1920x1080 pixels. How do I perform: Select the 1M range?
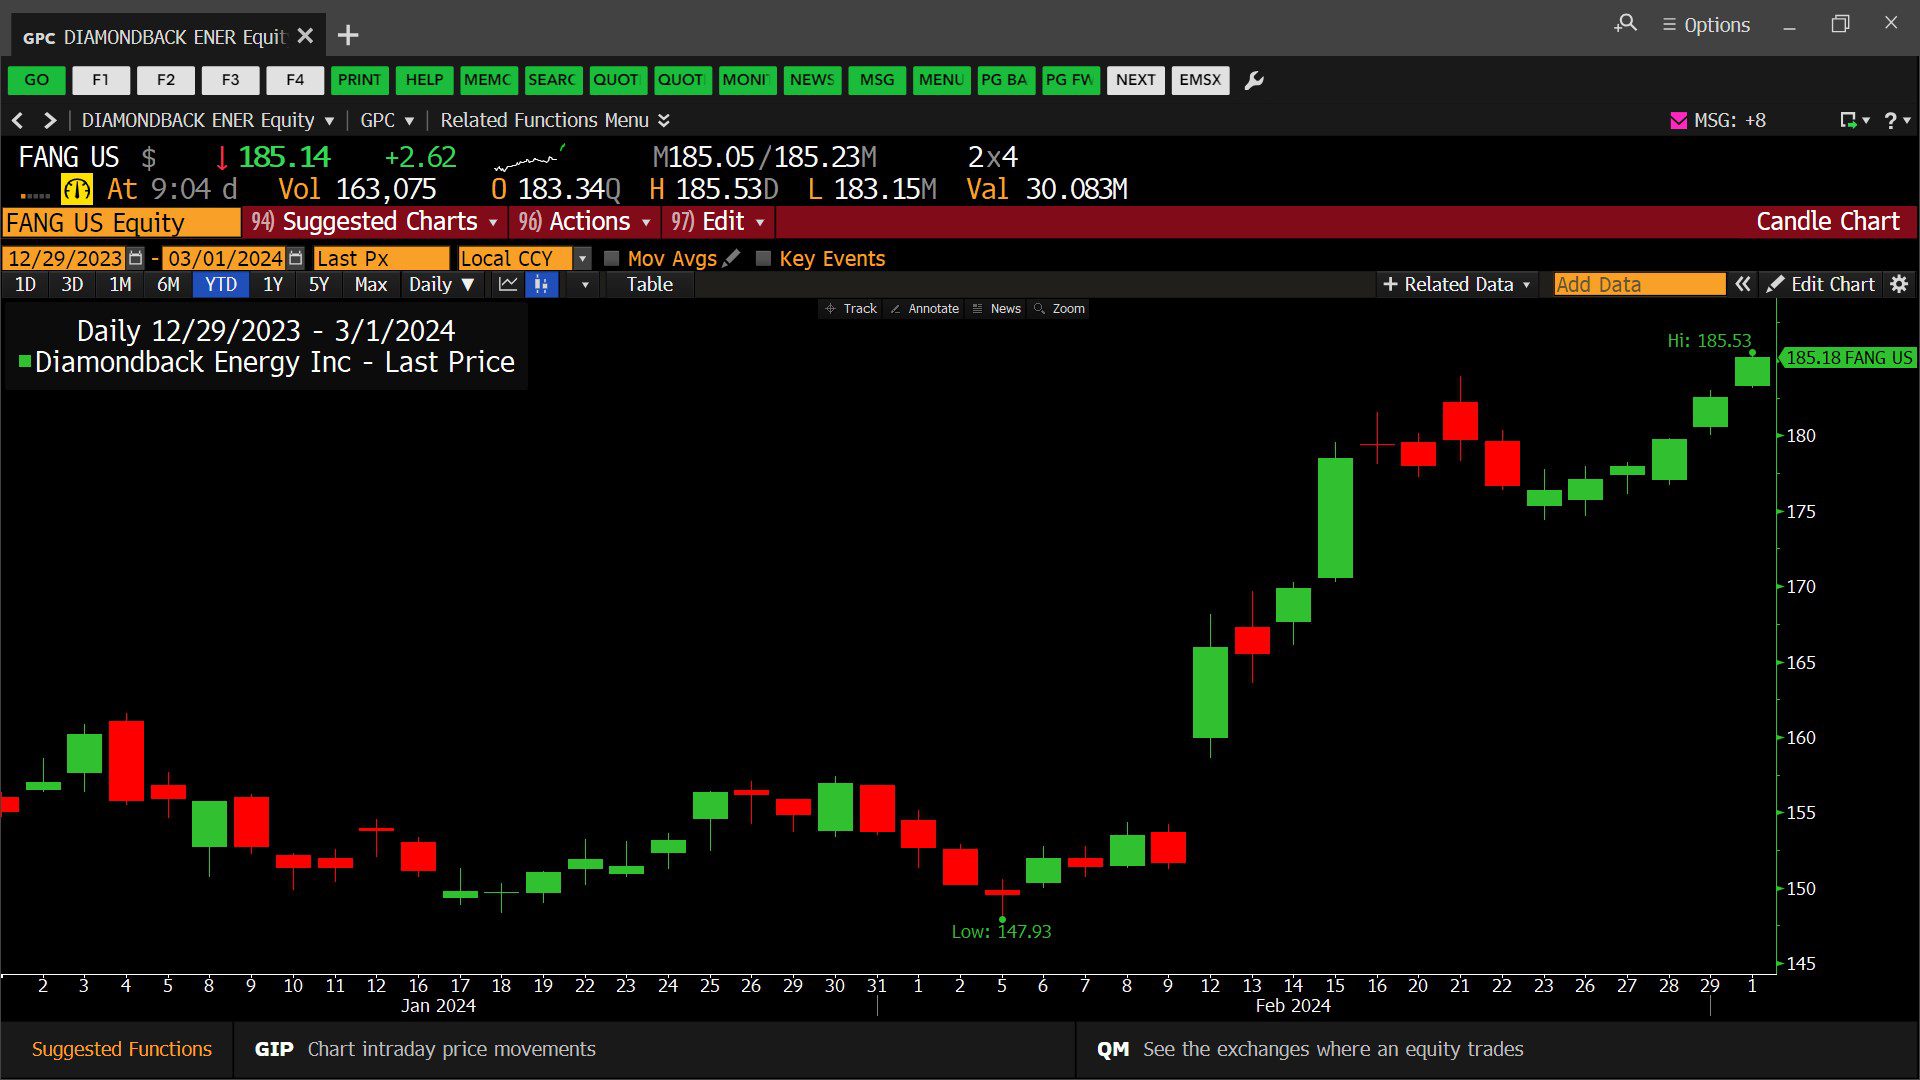[x=120, y=285]
